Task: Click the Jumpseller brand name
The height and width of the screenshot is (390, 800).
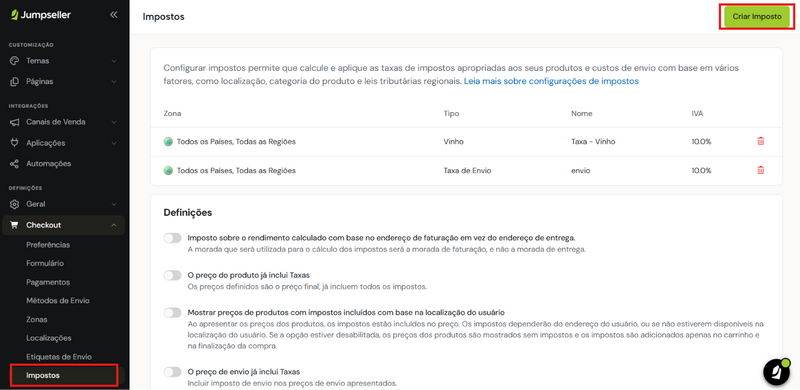Action: click(x=46, y=15)
